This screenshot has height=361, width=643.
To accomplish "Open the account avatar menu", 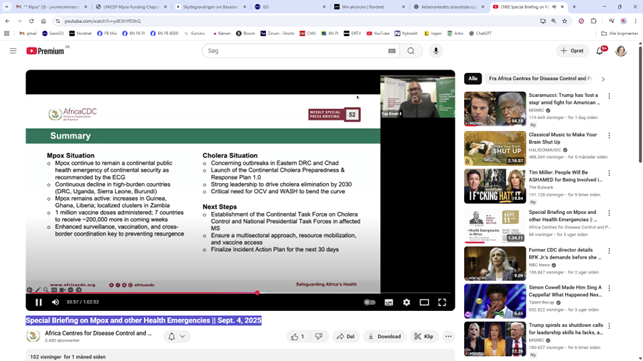I will pos(621,51).
